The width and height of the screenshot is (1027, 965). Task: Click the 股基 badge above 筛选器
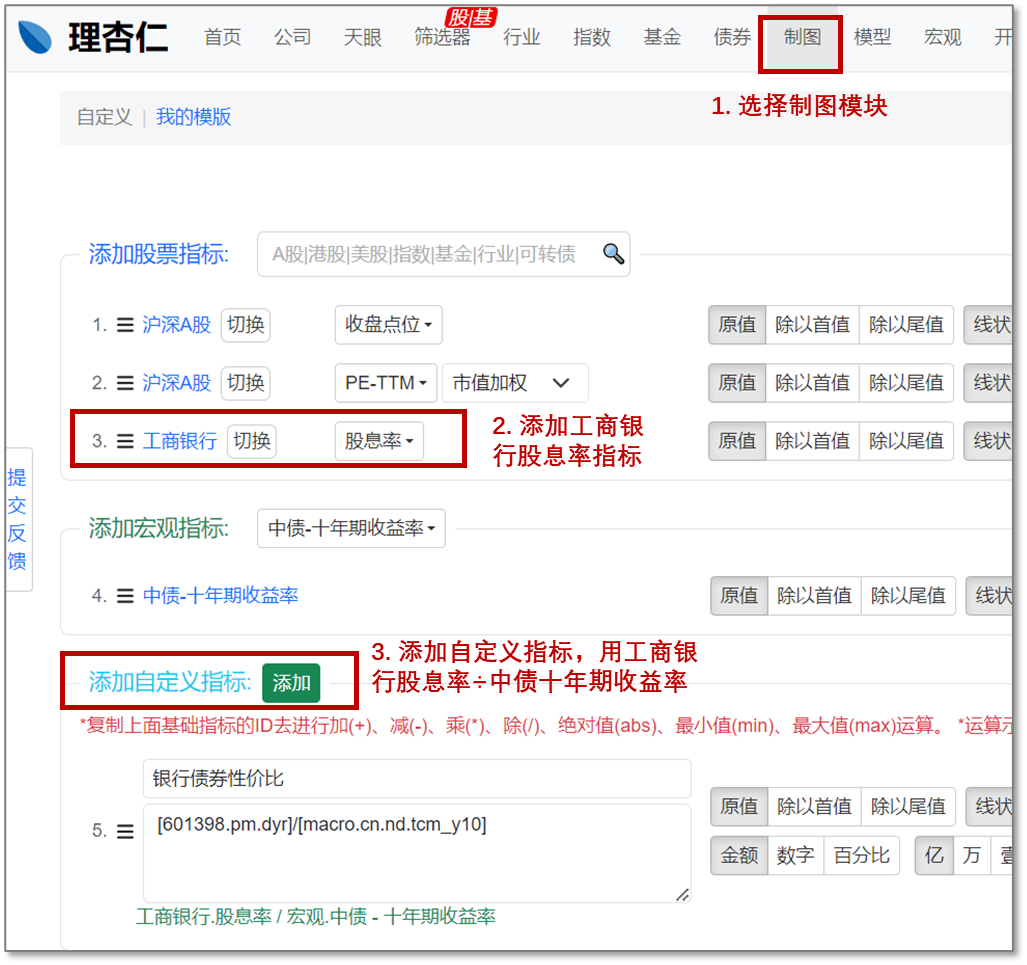471,18
